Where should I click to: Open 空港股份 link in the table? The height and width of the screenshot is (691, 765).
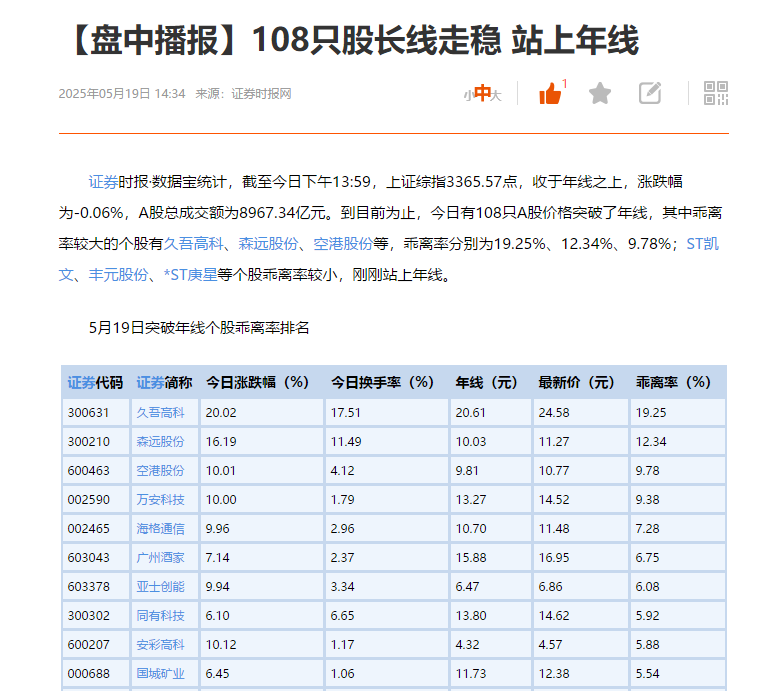pos(161,471)
